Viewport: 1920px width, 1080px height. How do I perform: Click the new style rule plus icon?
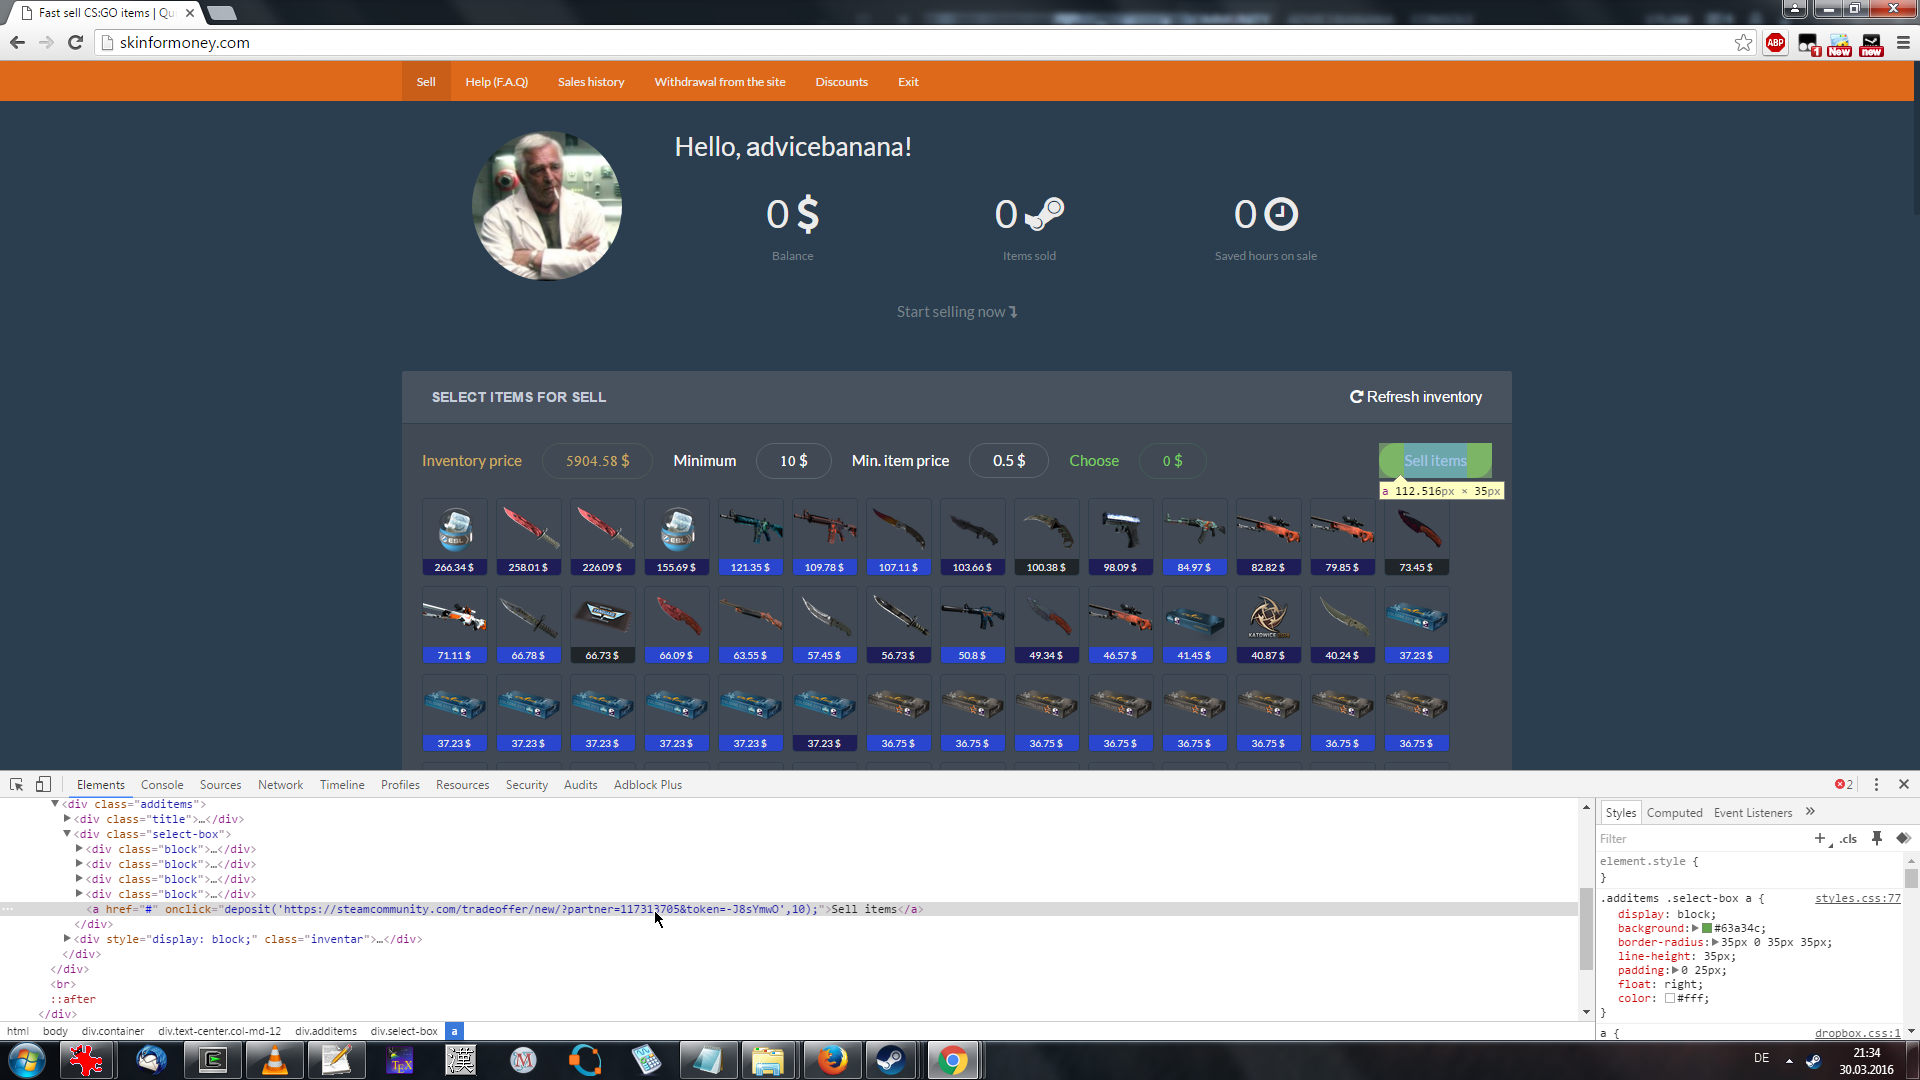[1820, 839]
